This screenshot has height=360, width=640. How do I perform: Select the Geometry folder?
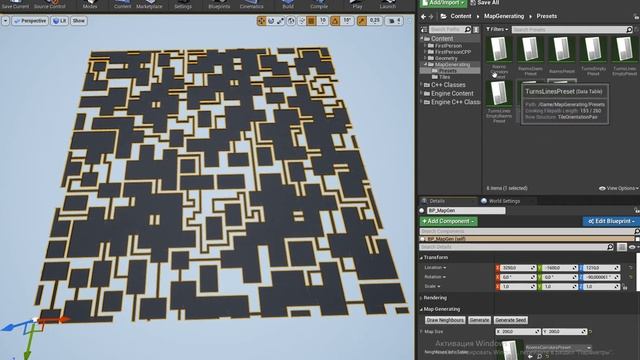(x=446, y=58)
